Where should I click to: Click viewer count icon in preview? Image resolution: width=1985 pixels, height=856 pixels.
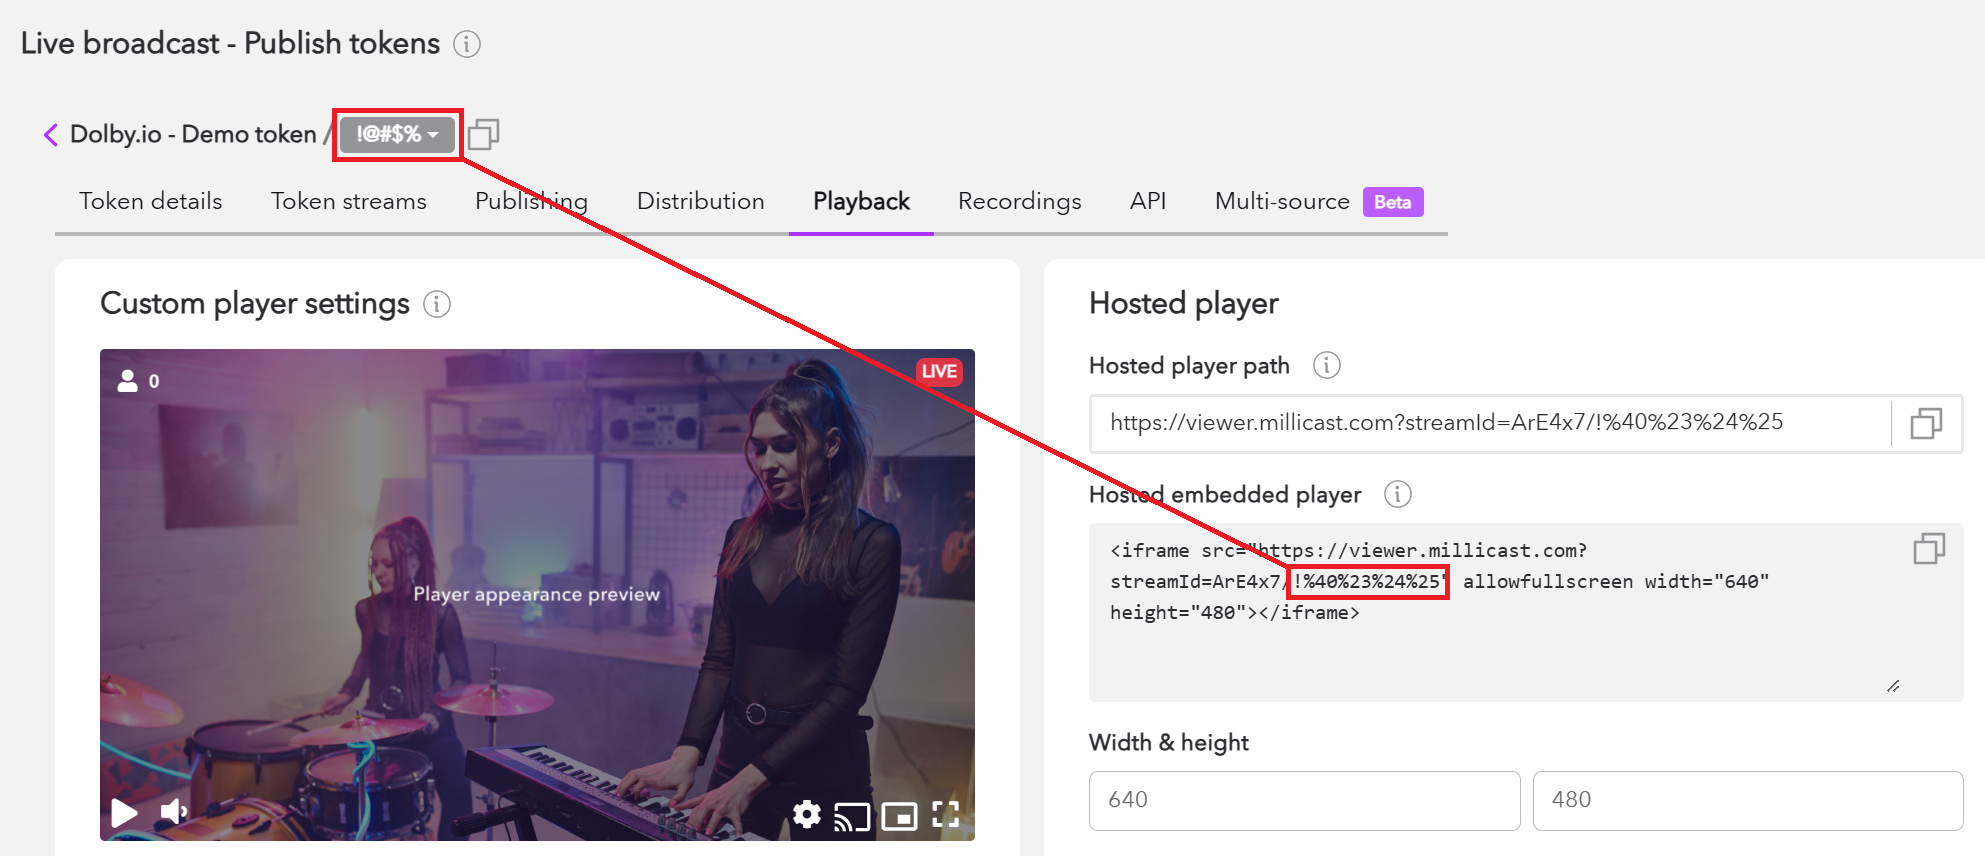coord(128,381)
